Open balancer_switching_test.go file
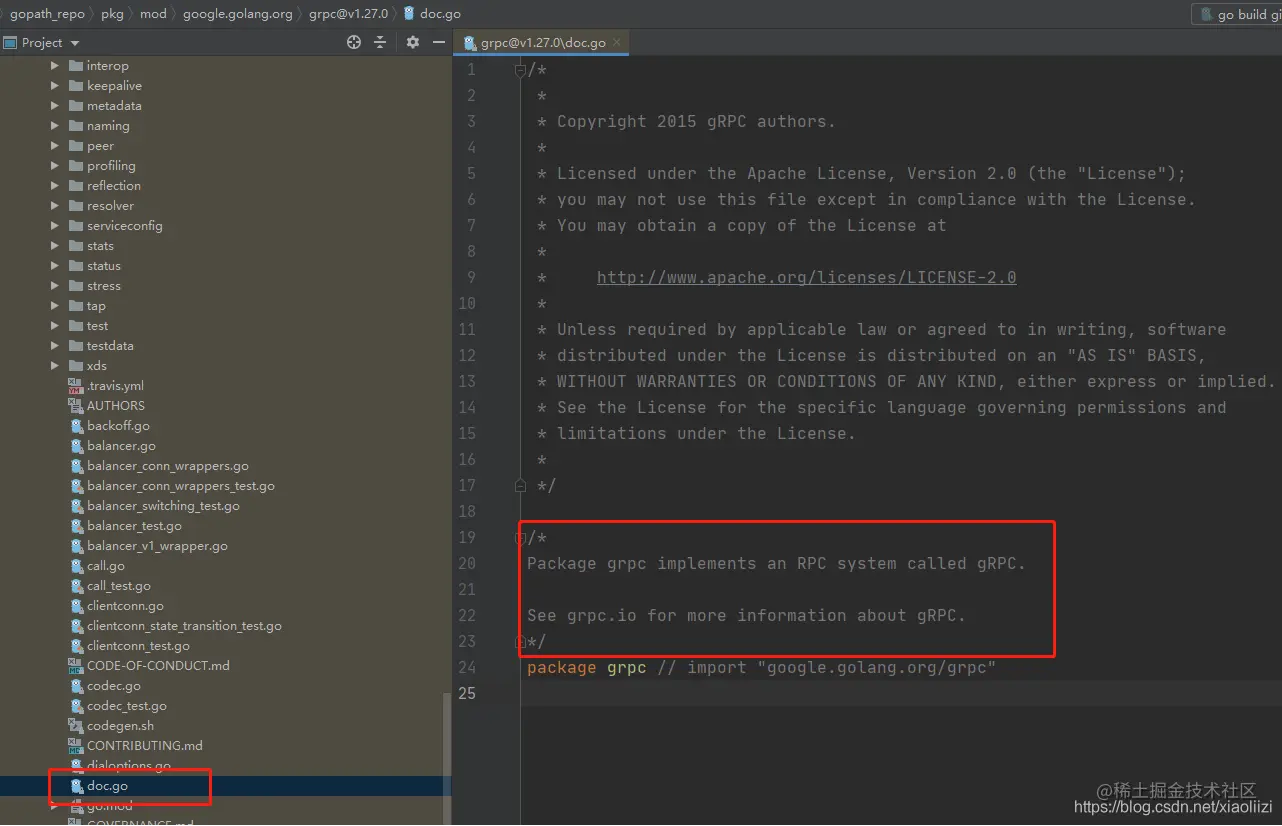 (x=163, y=506)
